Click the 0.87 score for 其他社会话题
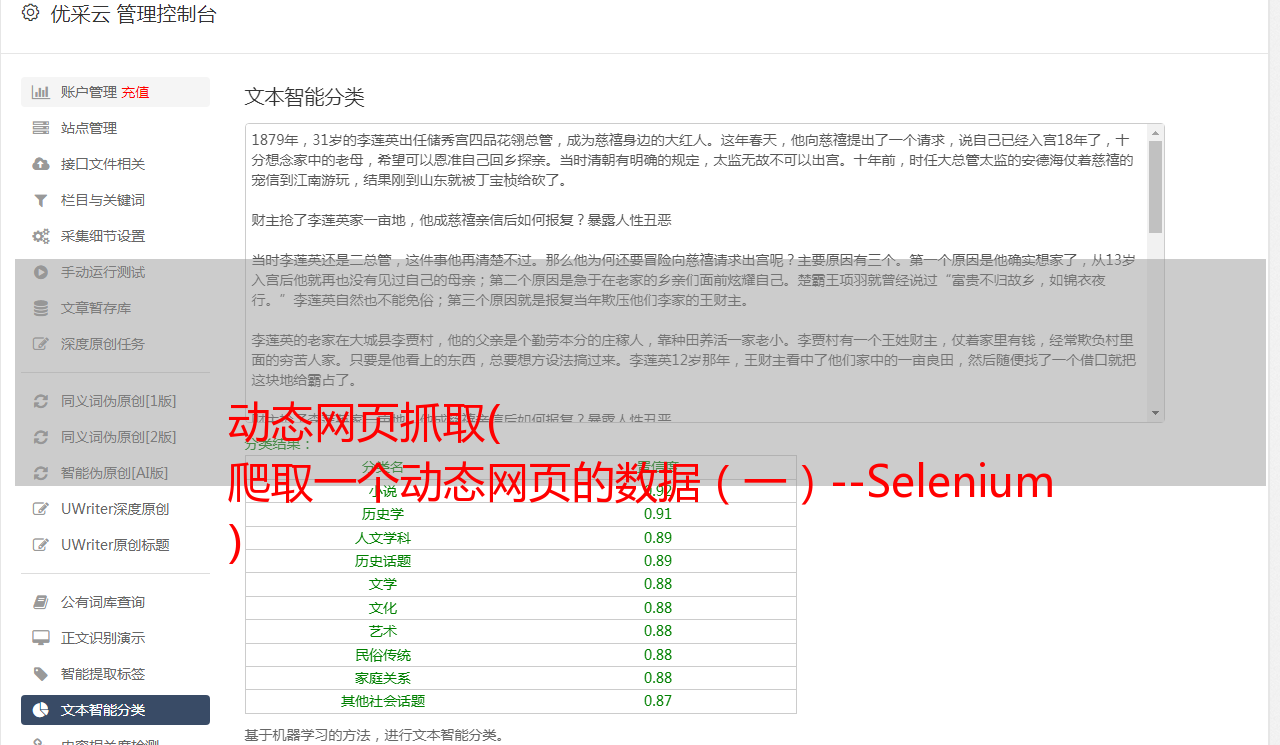Image resolution: width=1280 pixels, height=745 pixels. pyautogui.click(x=658, y=701)
